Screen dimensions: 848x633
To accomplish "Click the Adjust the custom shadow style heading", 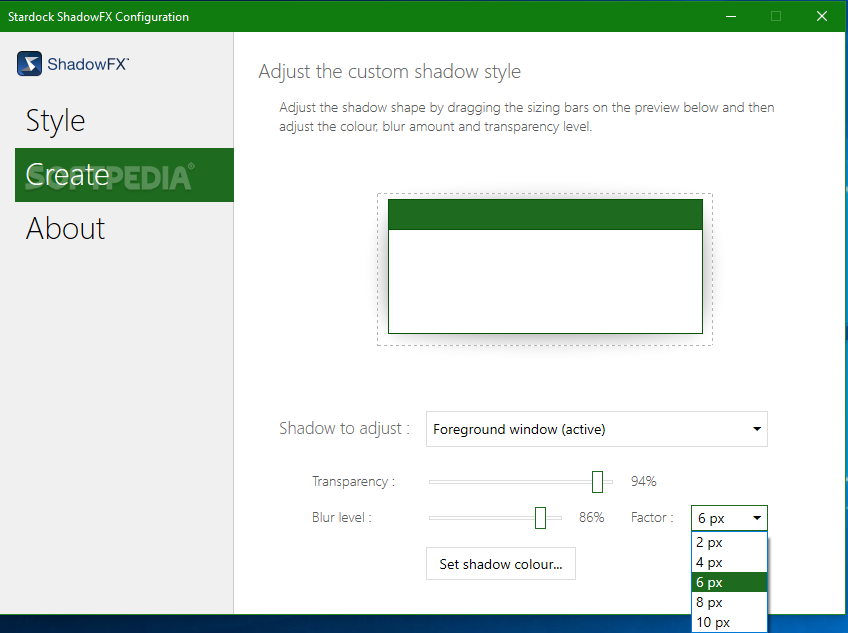I will [x=389, y=71].
